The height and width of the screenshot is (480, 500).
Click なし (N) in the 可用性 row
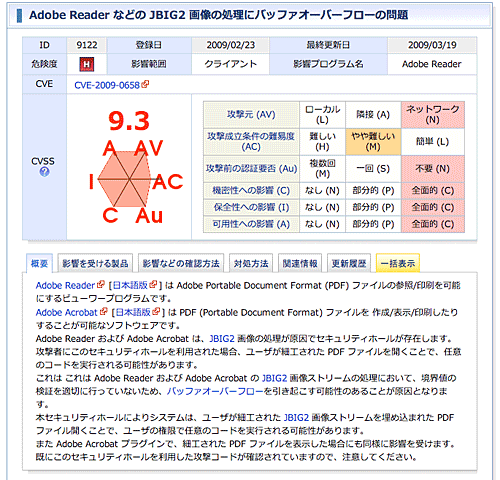pyautogui.click(x=322, y=224)
